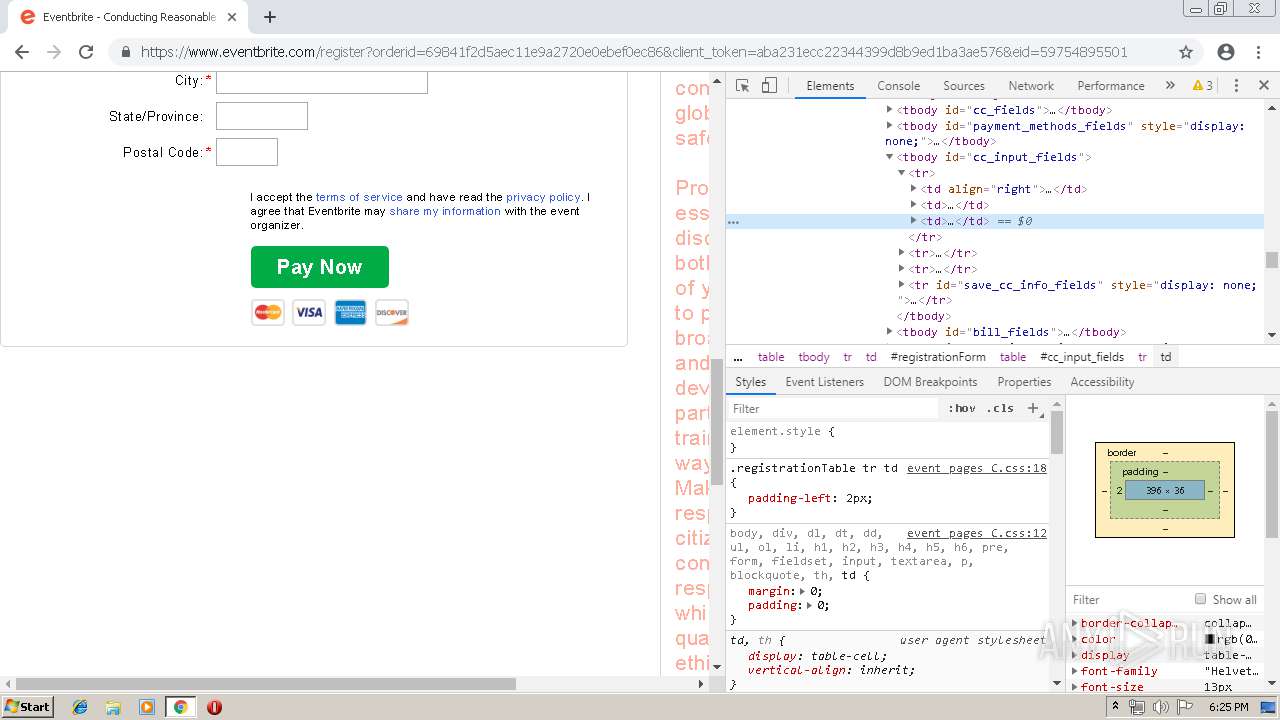Open the Windows Start menu
This screenshot has width=1280, height=720.
pyautogui.click(x=27, y=707)
